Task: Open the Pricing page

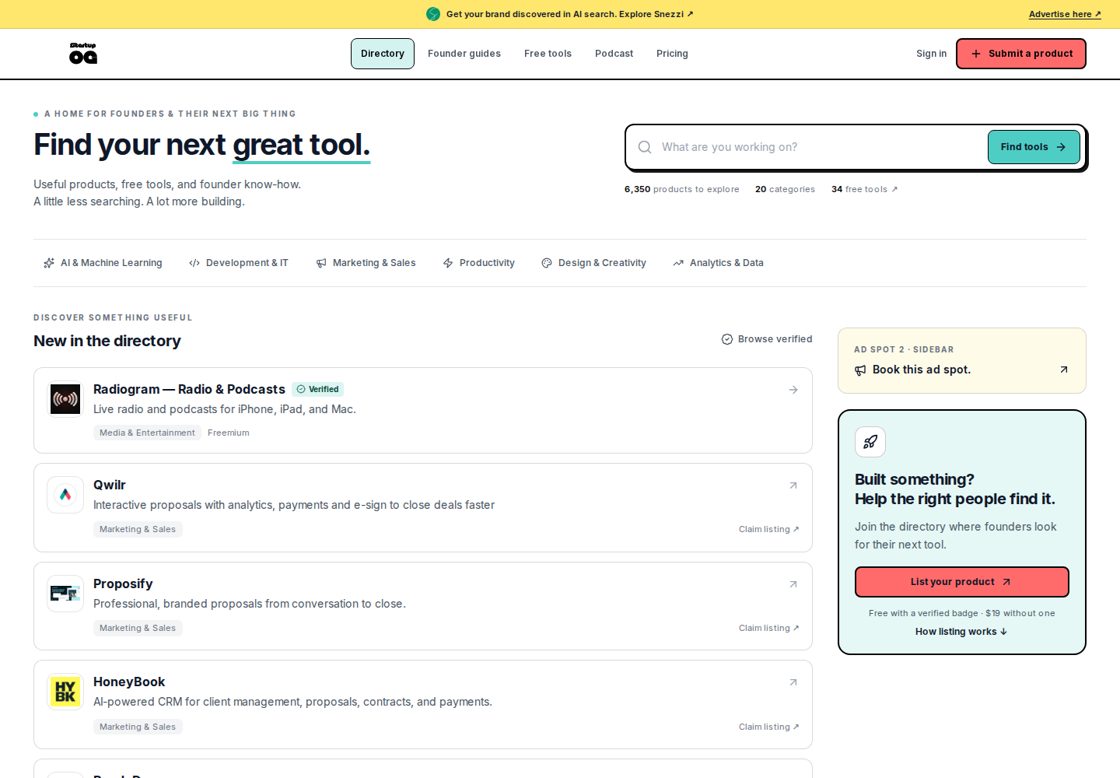Action: [x=672, y=54]
